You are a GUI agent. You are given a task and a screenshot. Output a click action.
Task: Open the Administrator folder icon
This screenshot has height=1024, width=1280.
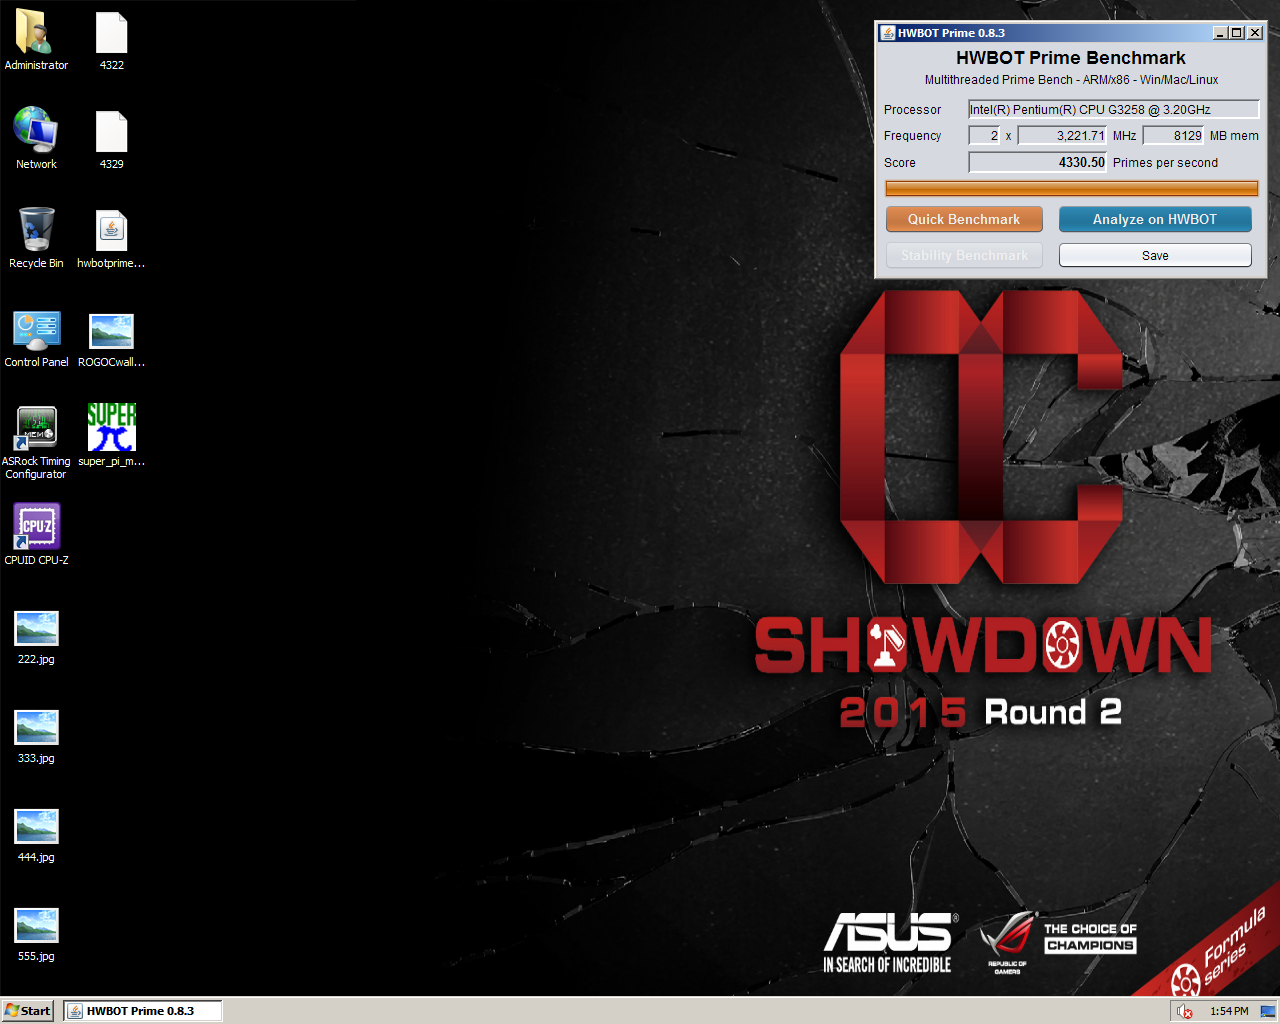point(36,32)
